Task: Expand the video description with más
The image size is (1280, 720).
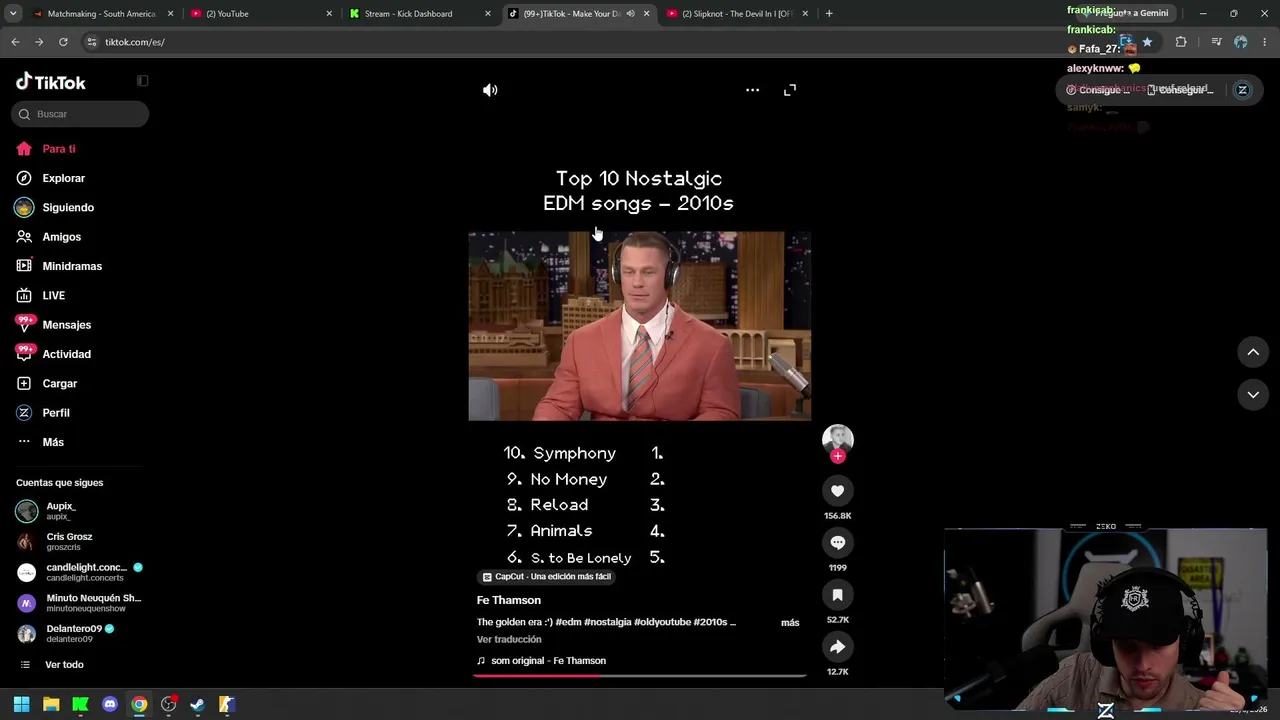Action: 790,622
